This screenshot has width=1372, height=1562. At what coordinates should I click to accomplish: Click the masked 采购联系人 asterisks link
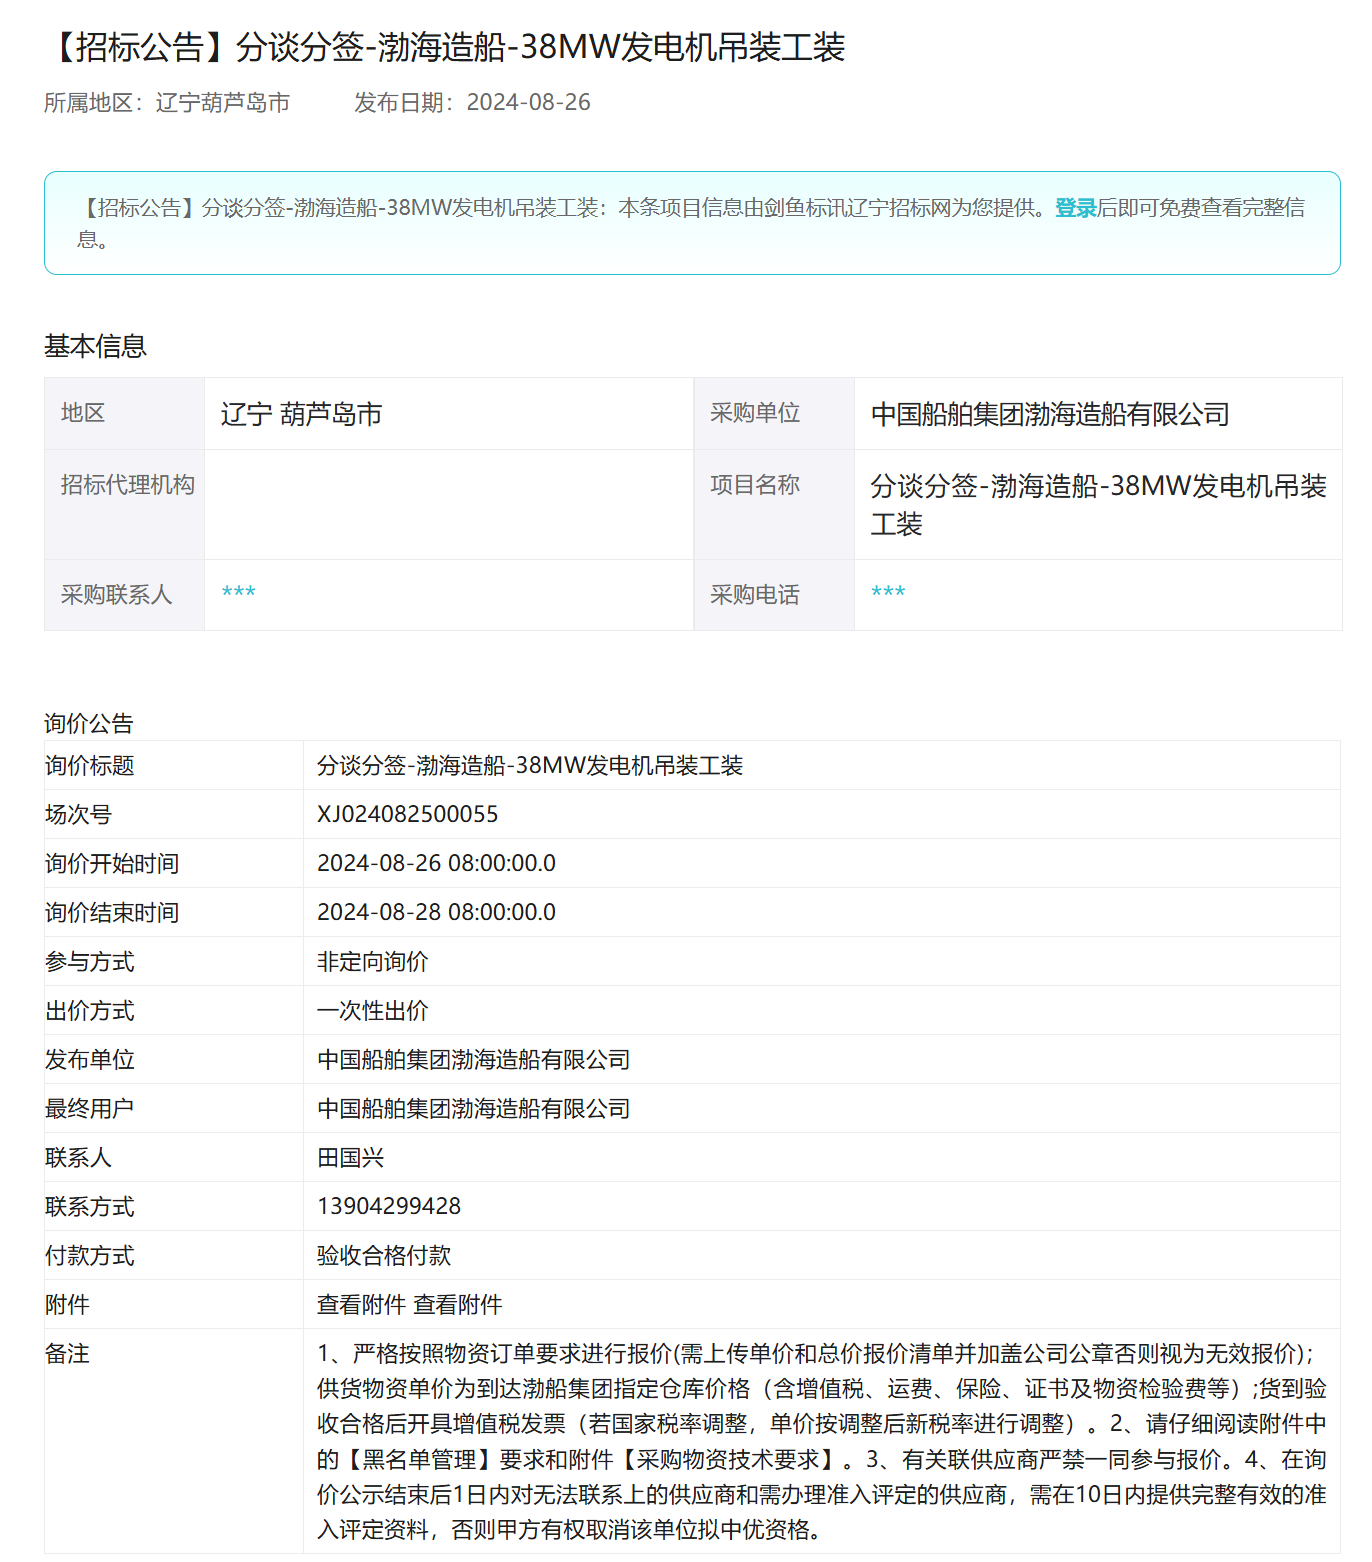239,593
